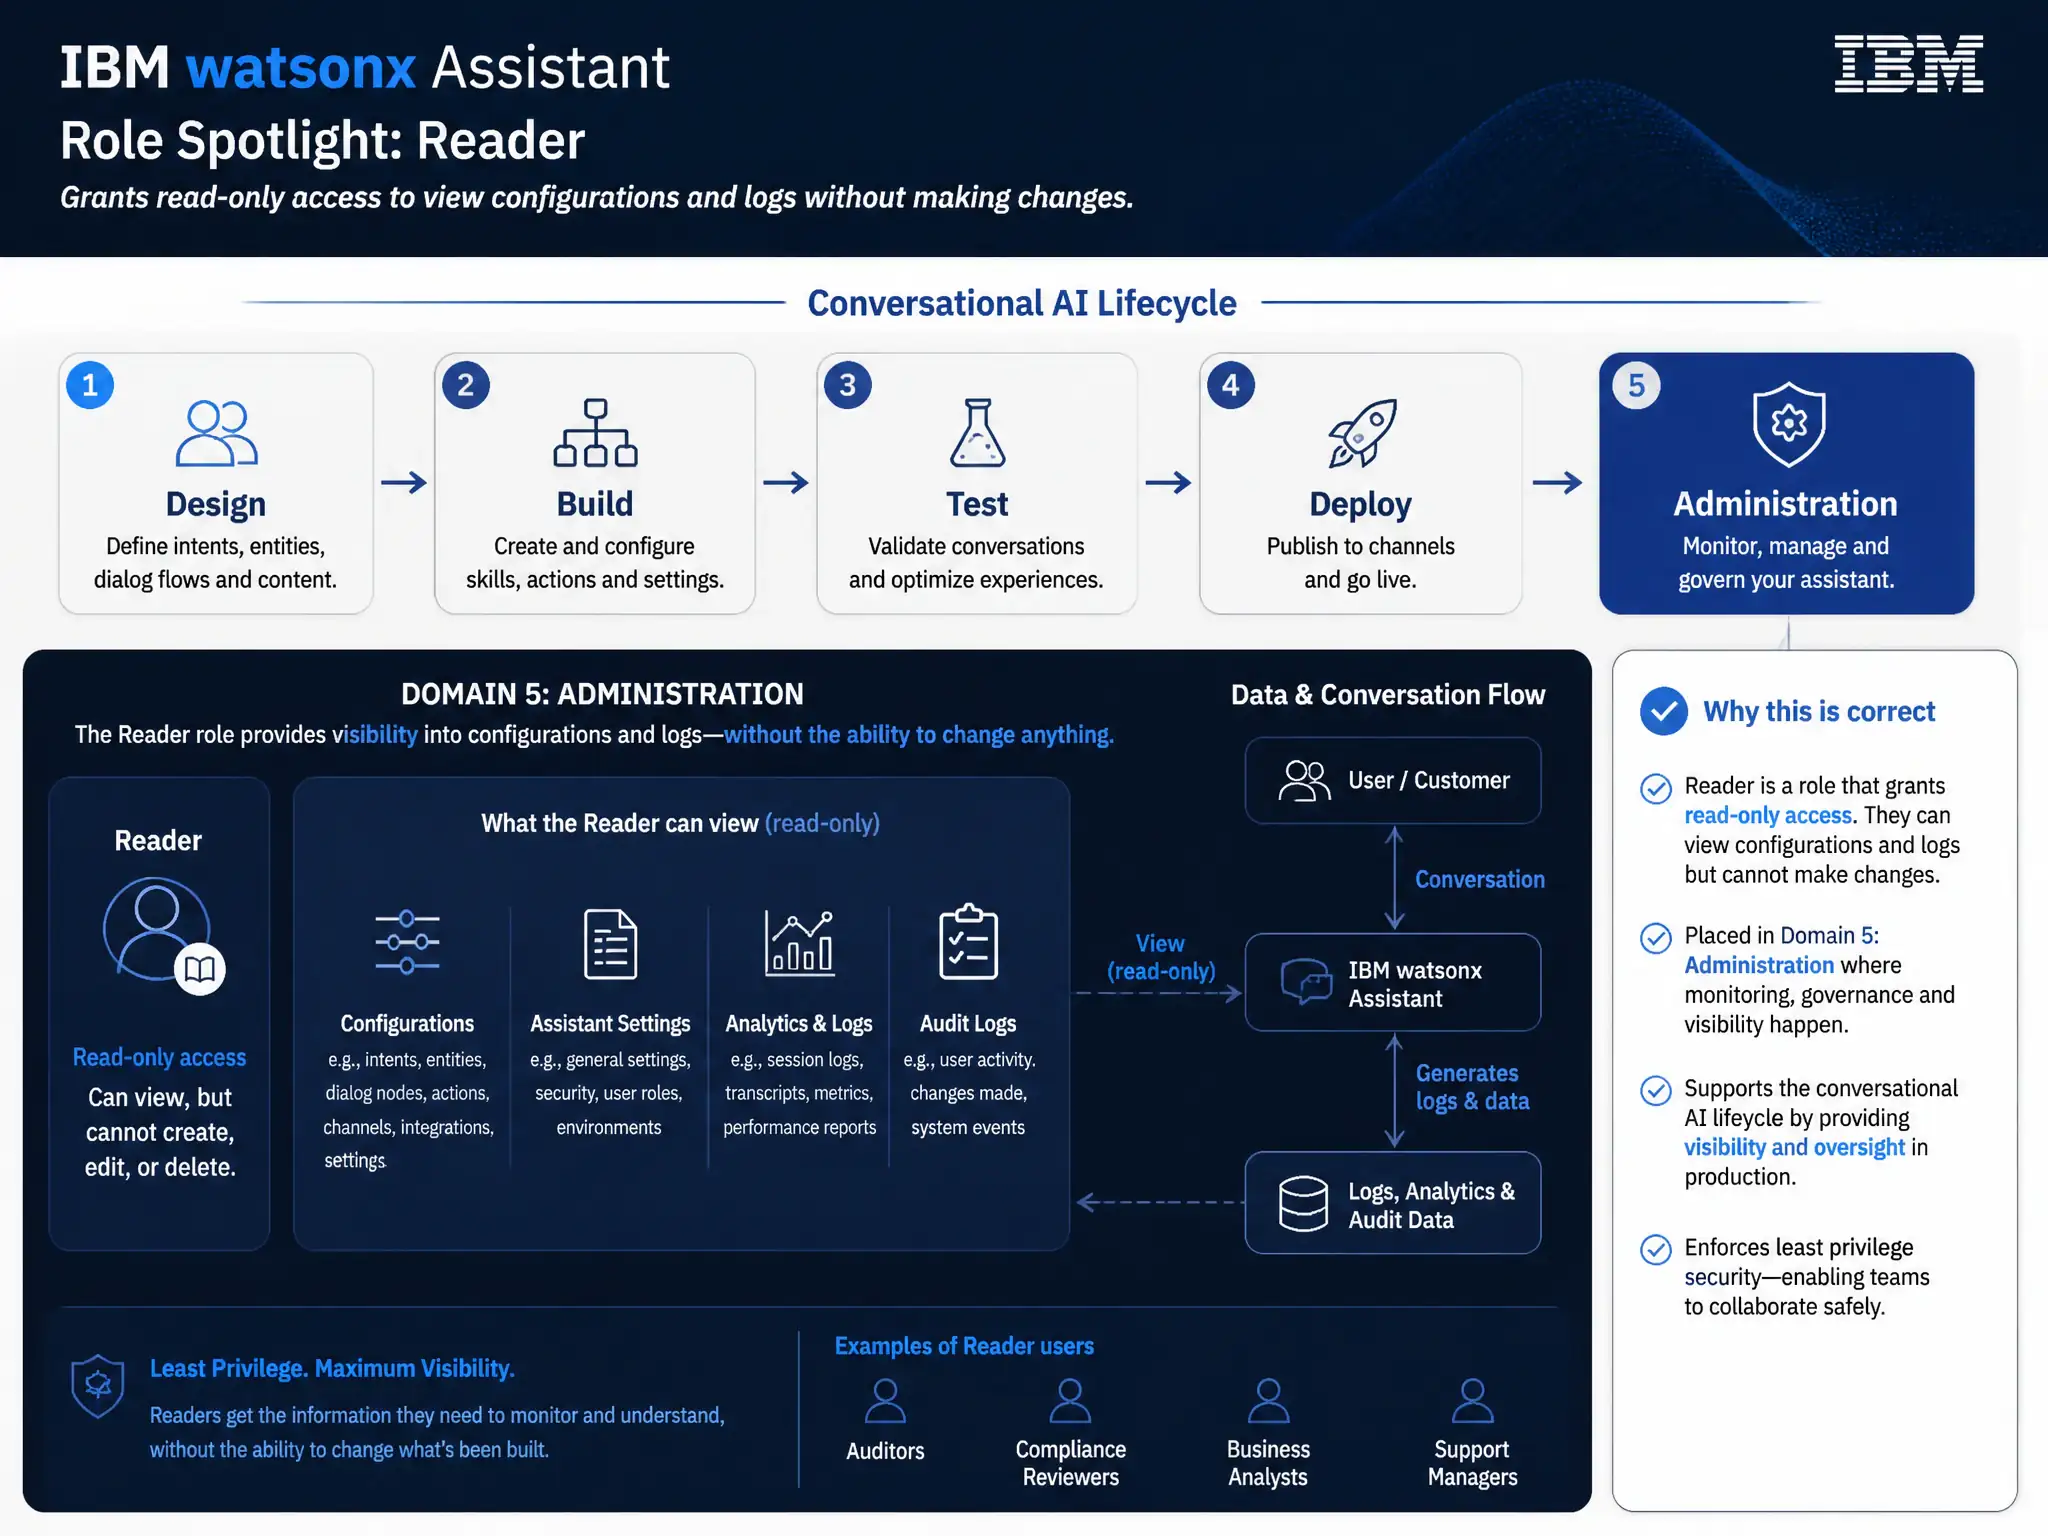Click the Design people icon
The width and height of the screenshot is (2048, 1536).
point(216,433)
